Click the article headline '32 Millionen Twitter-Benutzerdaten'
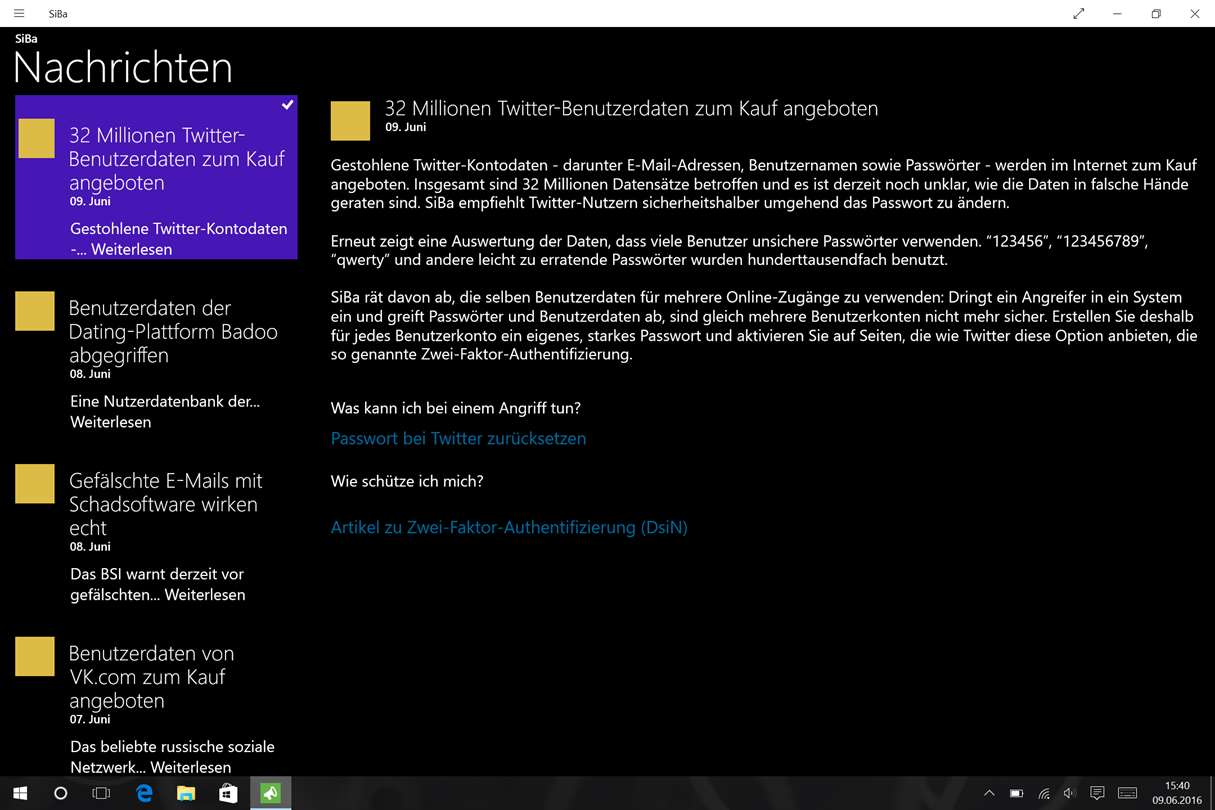The image size is (1215, 810). pos(631,108)
